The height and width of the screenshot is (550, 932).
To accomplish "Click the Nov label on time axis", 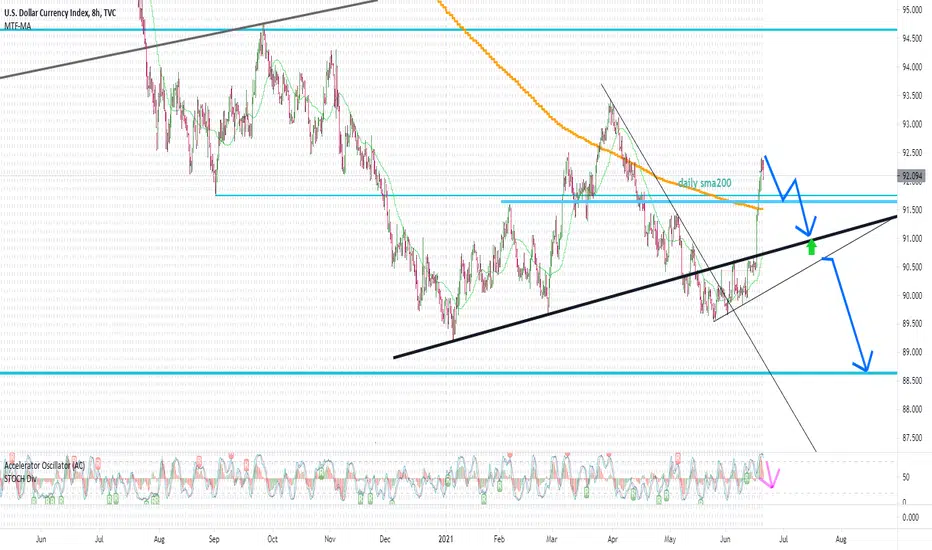I will pos(330,539).
